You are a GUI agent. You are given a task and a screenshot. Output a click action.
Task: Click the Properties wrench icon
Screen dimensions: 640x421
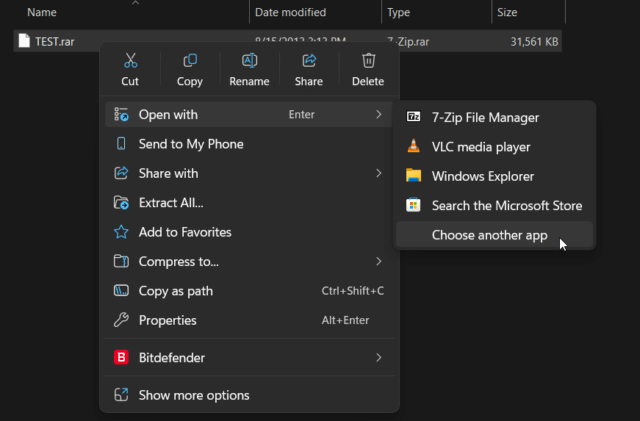(121, 320)
